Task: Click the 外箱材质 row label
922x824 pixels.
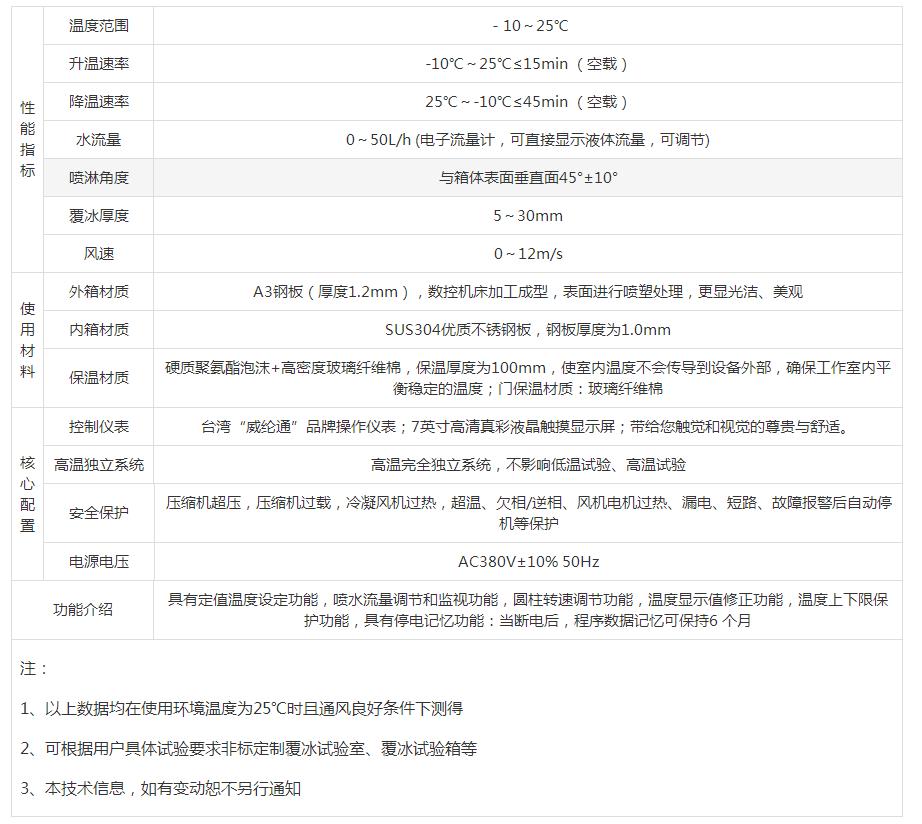Action: [x=98, y=292]
